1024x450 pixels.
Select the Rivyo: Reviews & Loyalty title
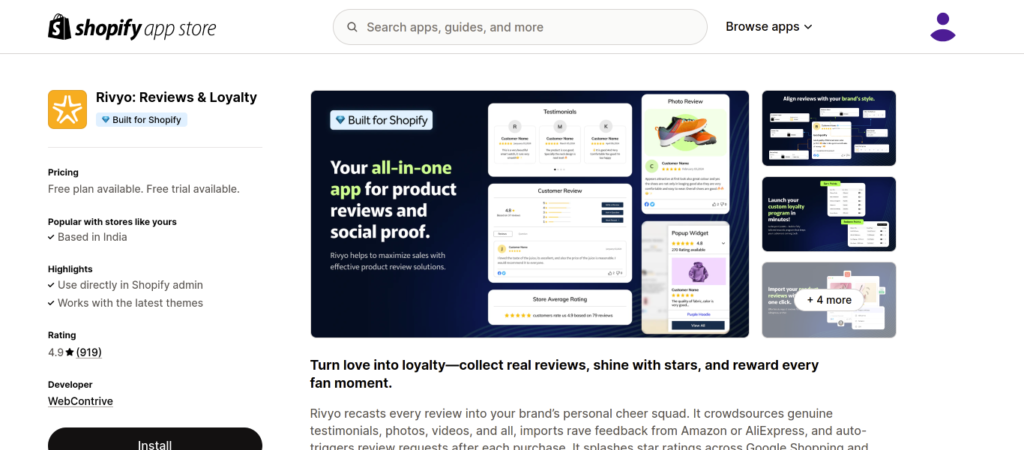coord(176,97)
